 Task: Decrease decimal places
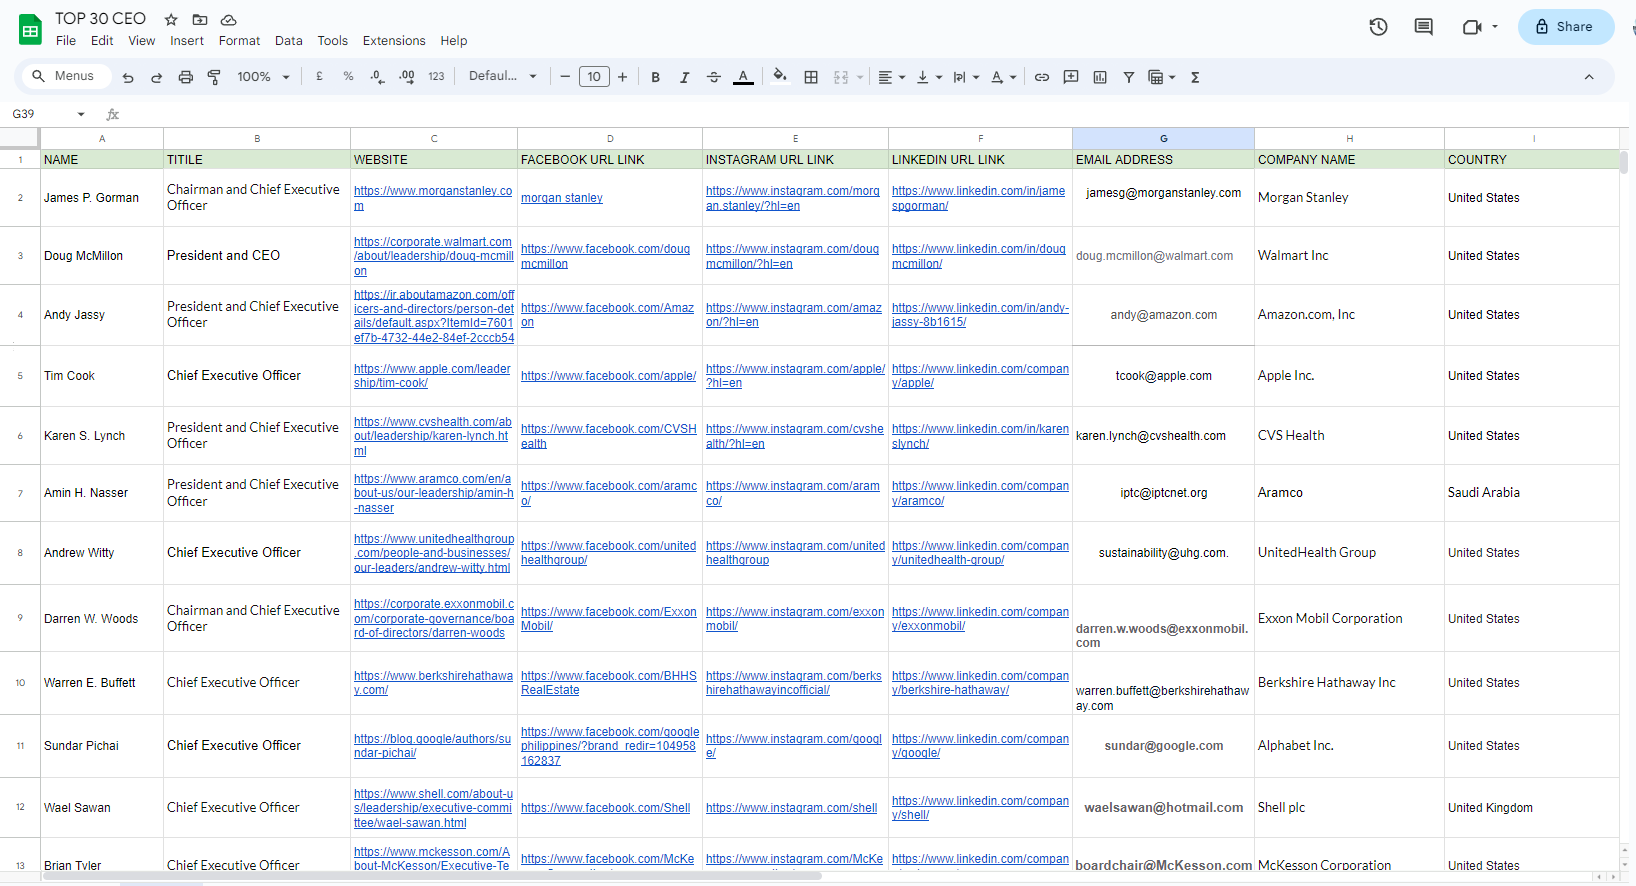click(x=377, y=76)
